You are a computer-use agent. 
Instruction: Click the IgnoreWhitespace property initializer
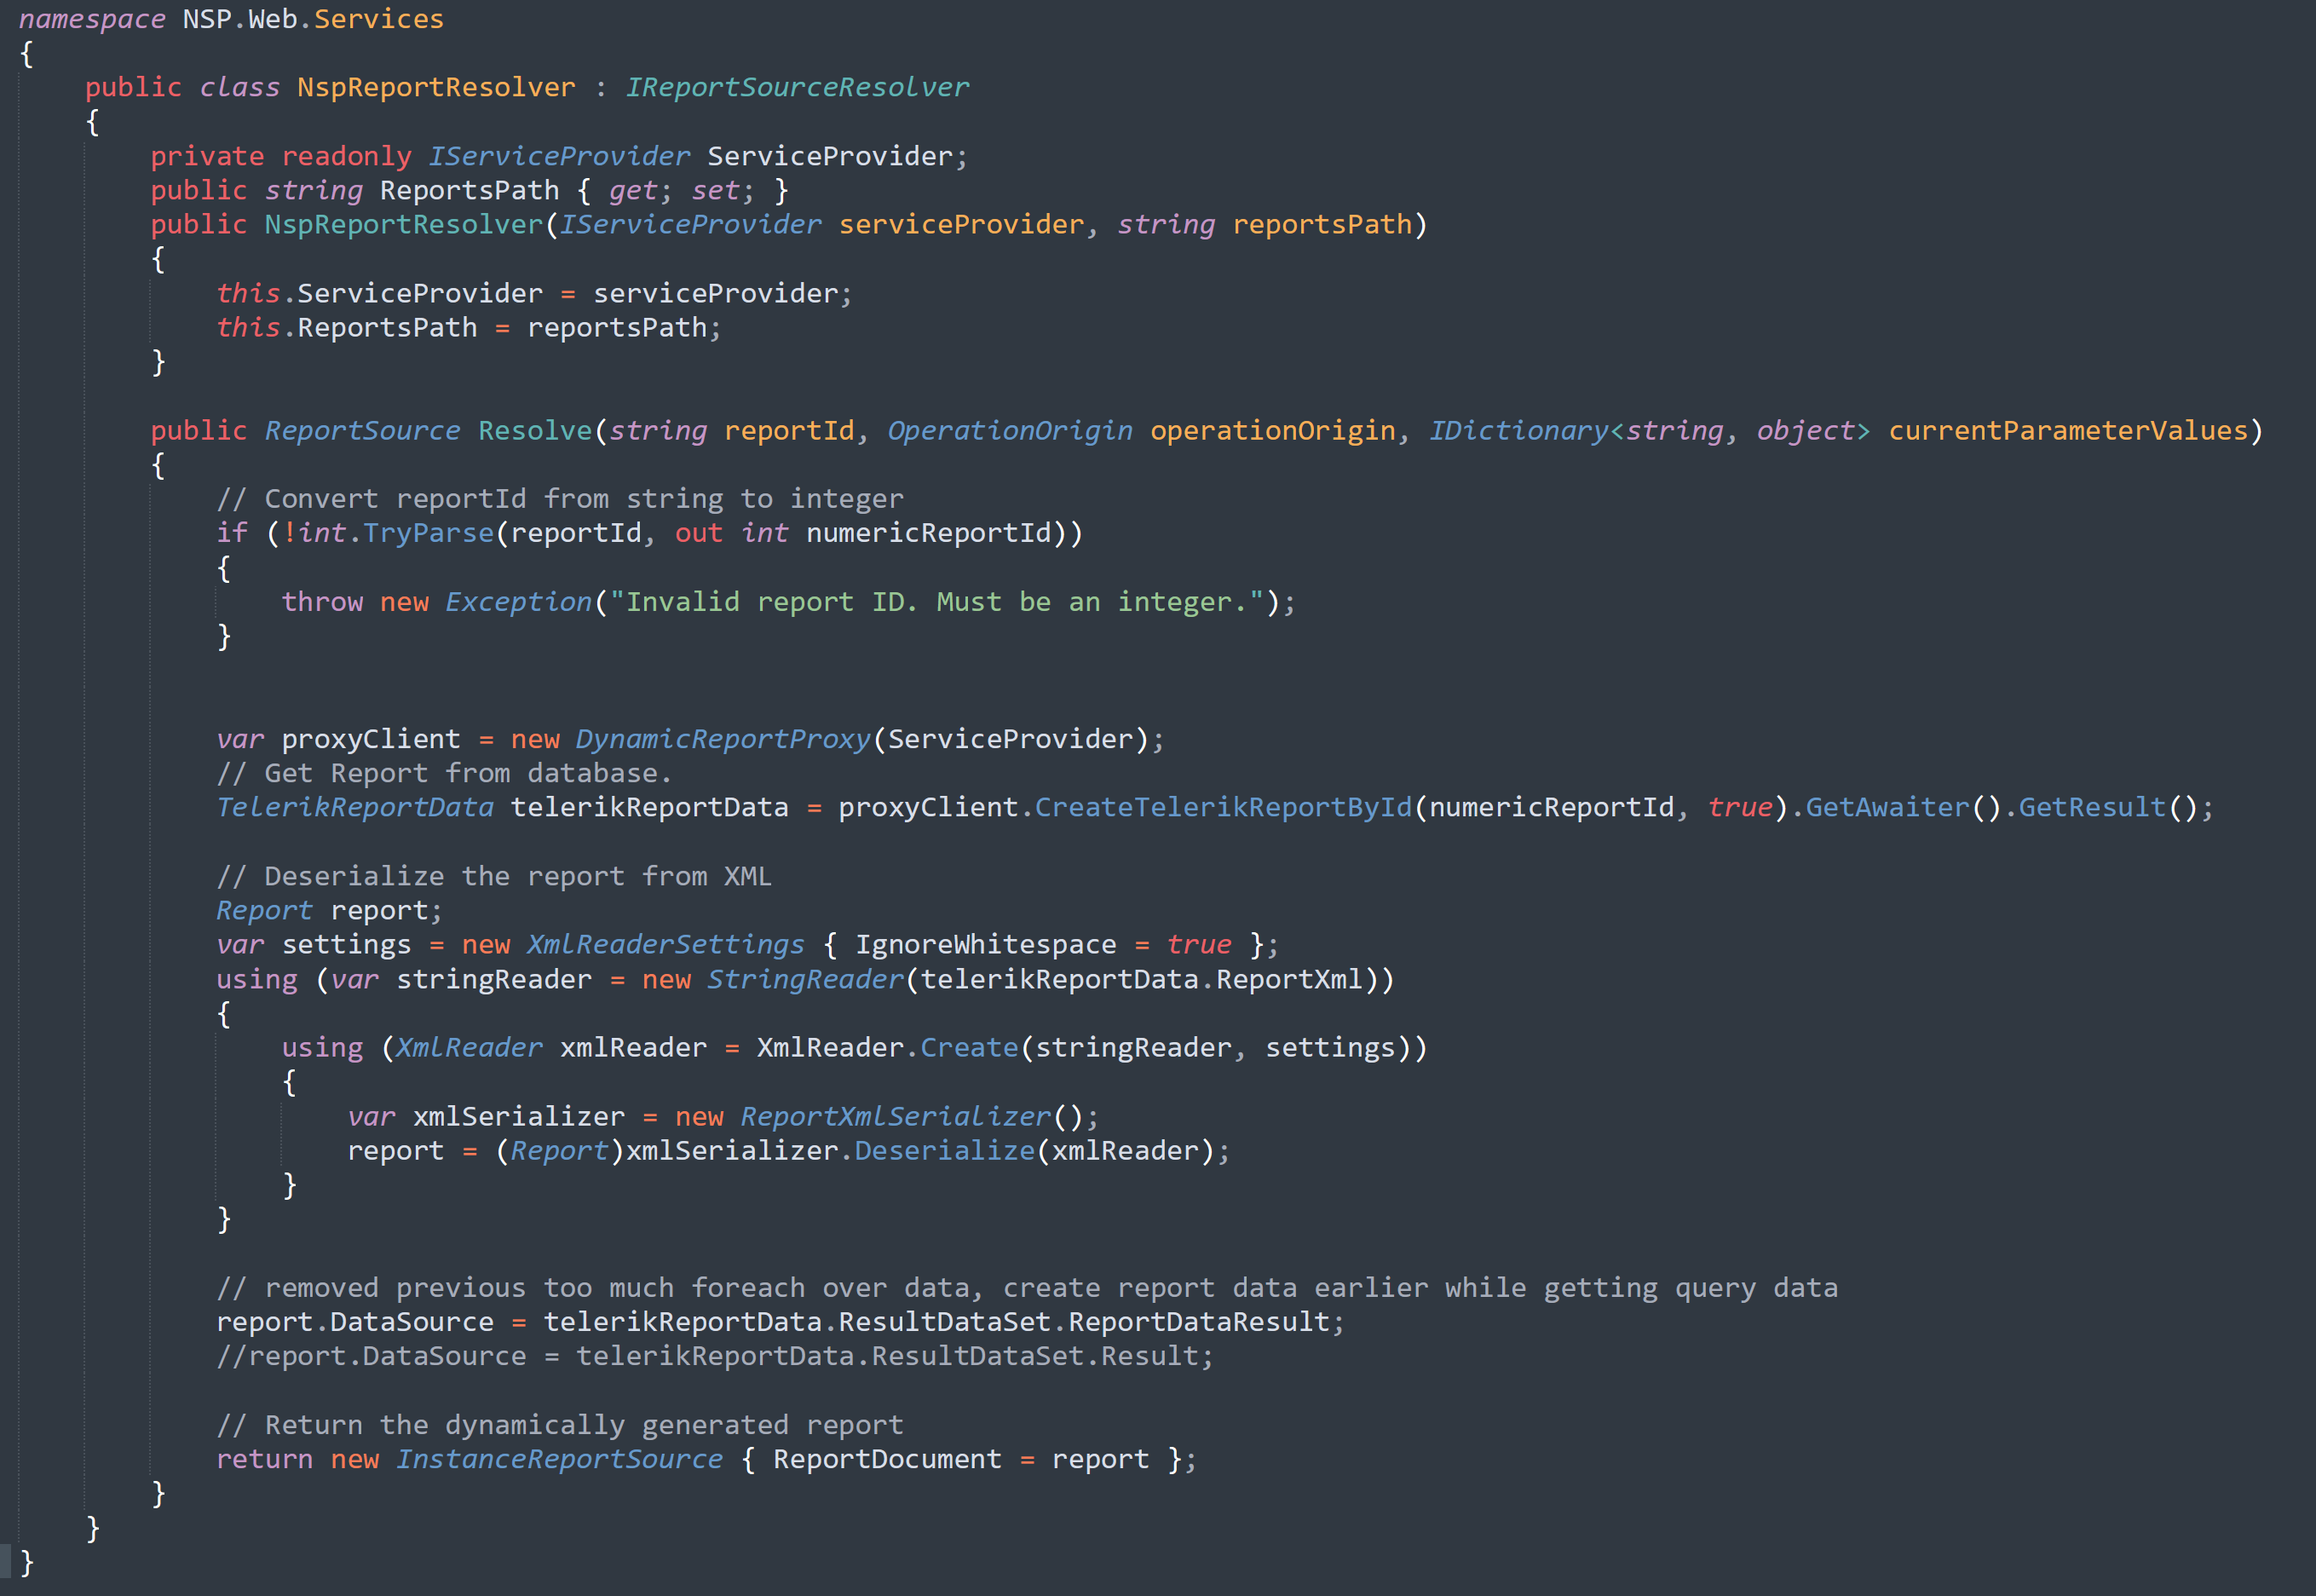click(985, 944)
